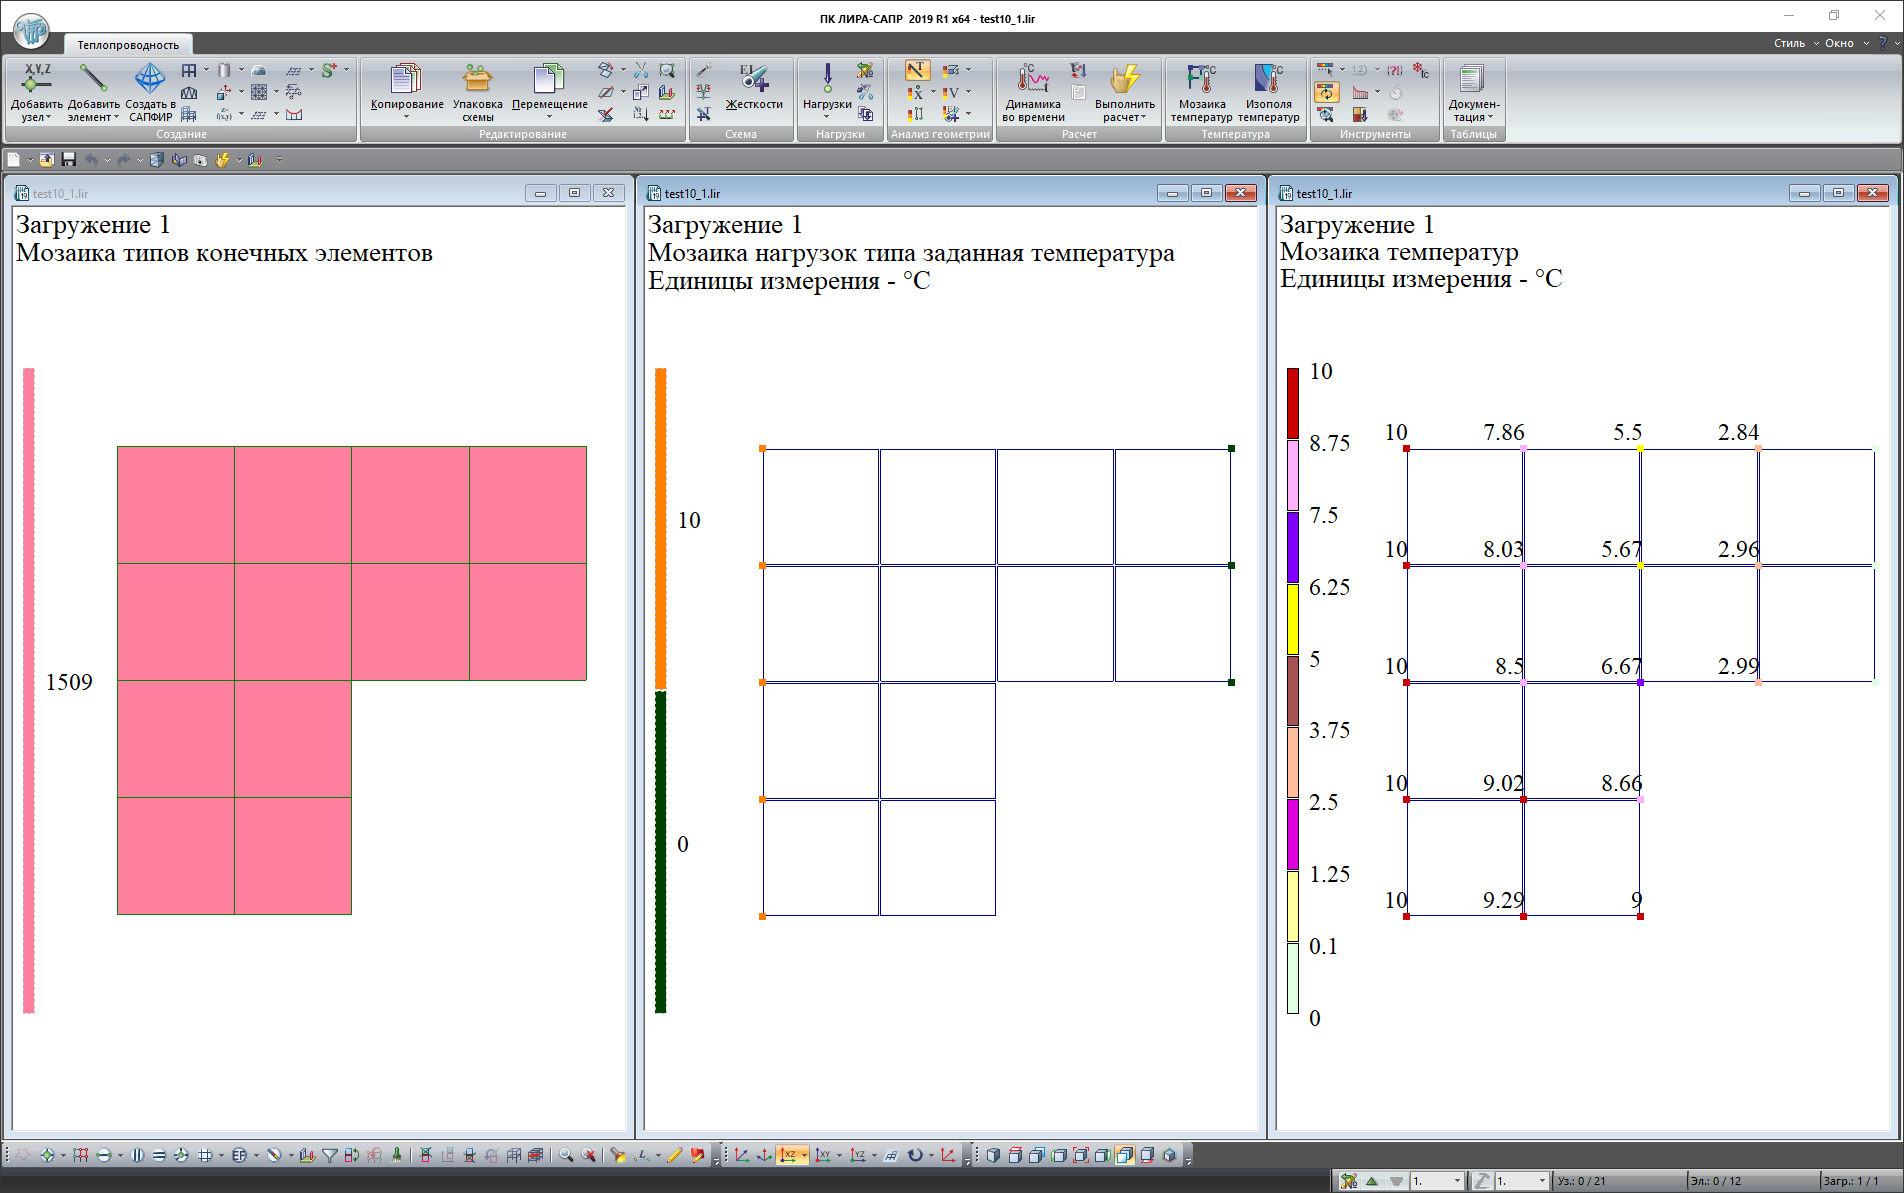Expand the Выполнить расчет dropdown
The image size is (1904, 1193).
point(1125,117)
